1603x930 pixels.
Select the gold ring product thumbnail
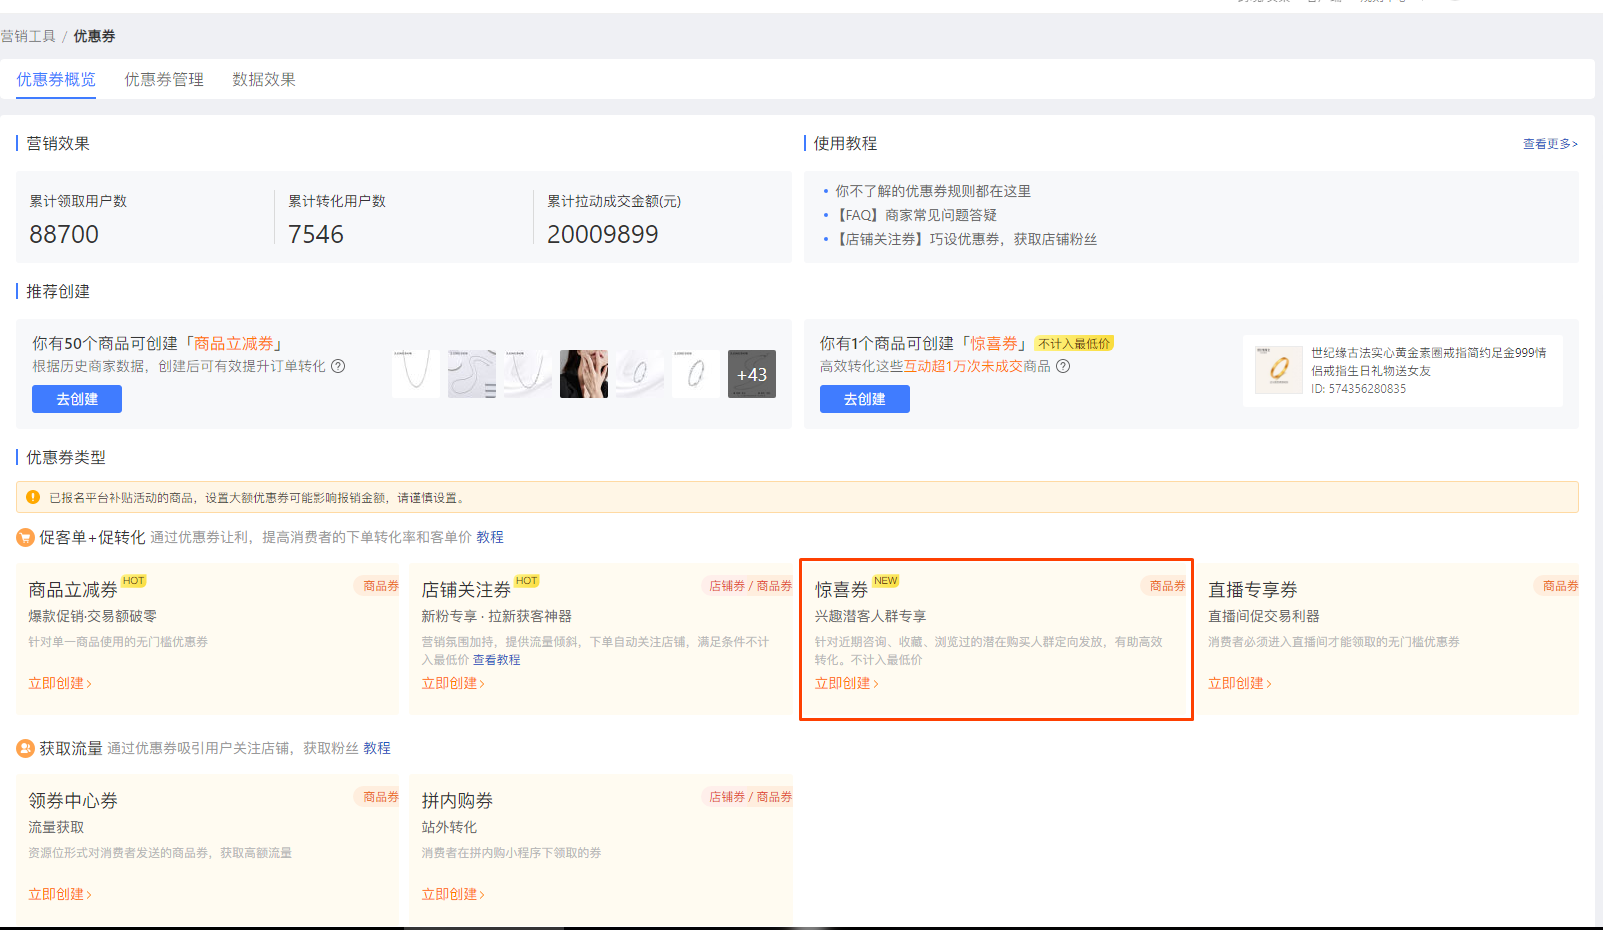(1278, 370)
